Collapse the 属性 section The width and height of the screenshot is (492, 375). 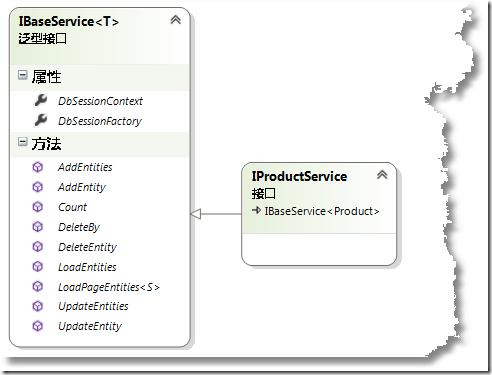22,75
